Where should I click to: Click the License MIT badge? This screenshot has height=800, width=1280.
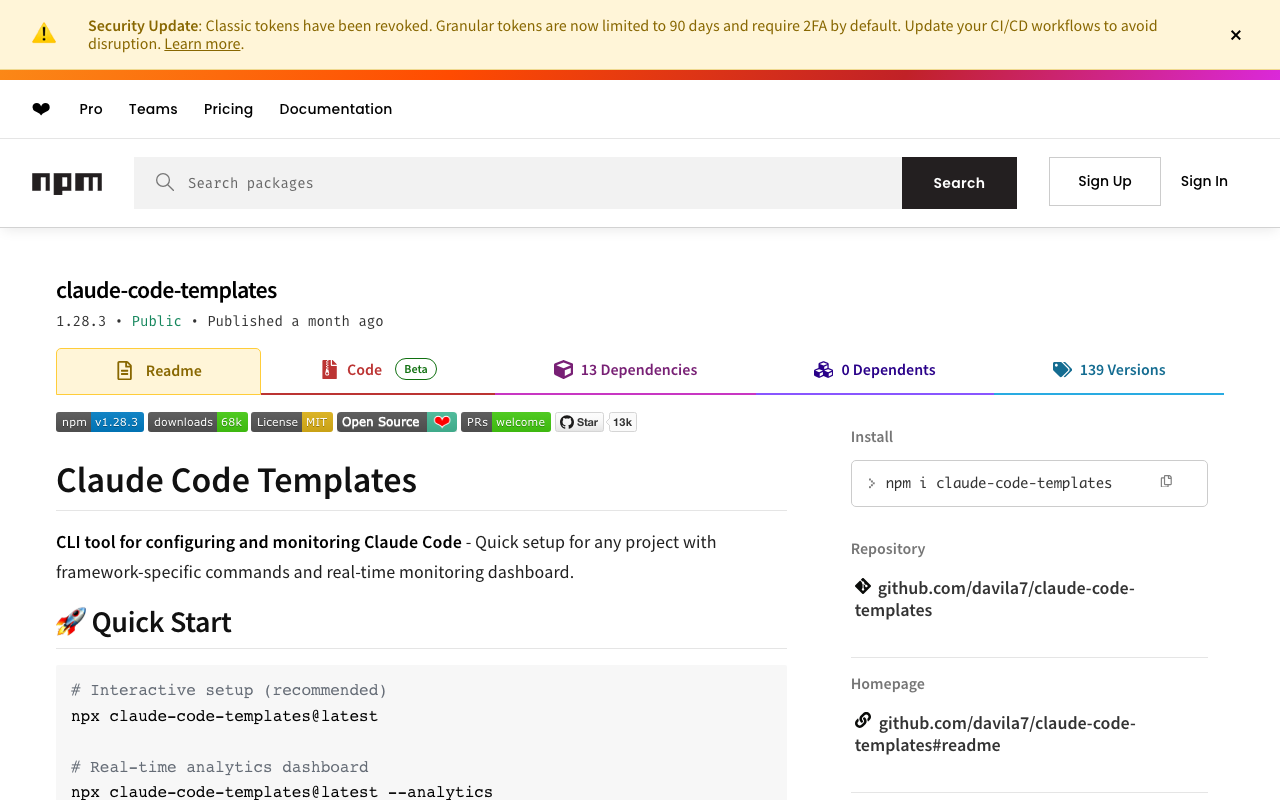(291, 422)
